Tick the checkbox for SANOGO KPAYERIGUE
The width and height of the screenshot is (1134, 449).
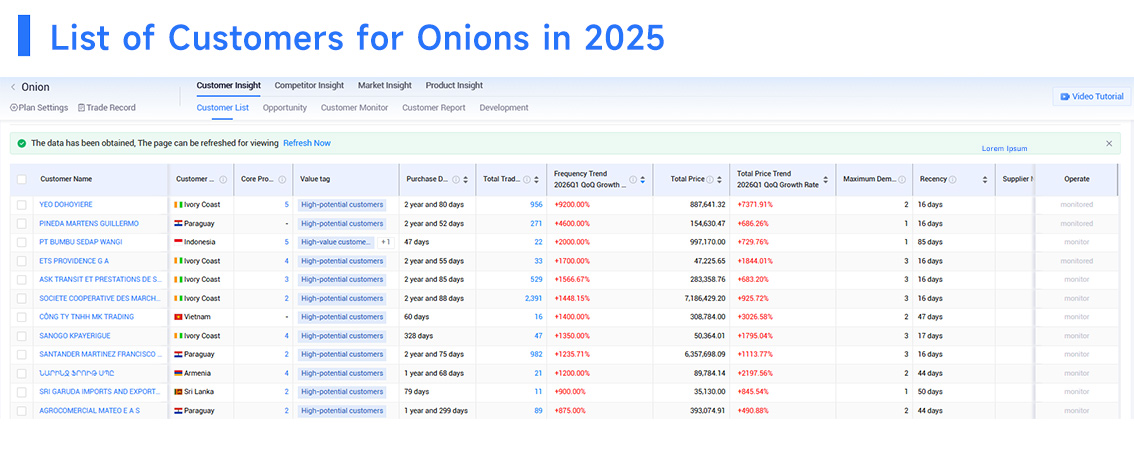[22, 335]
